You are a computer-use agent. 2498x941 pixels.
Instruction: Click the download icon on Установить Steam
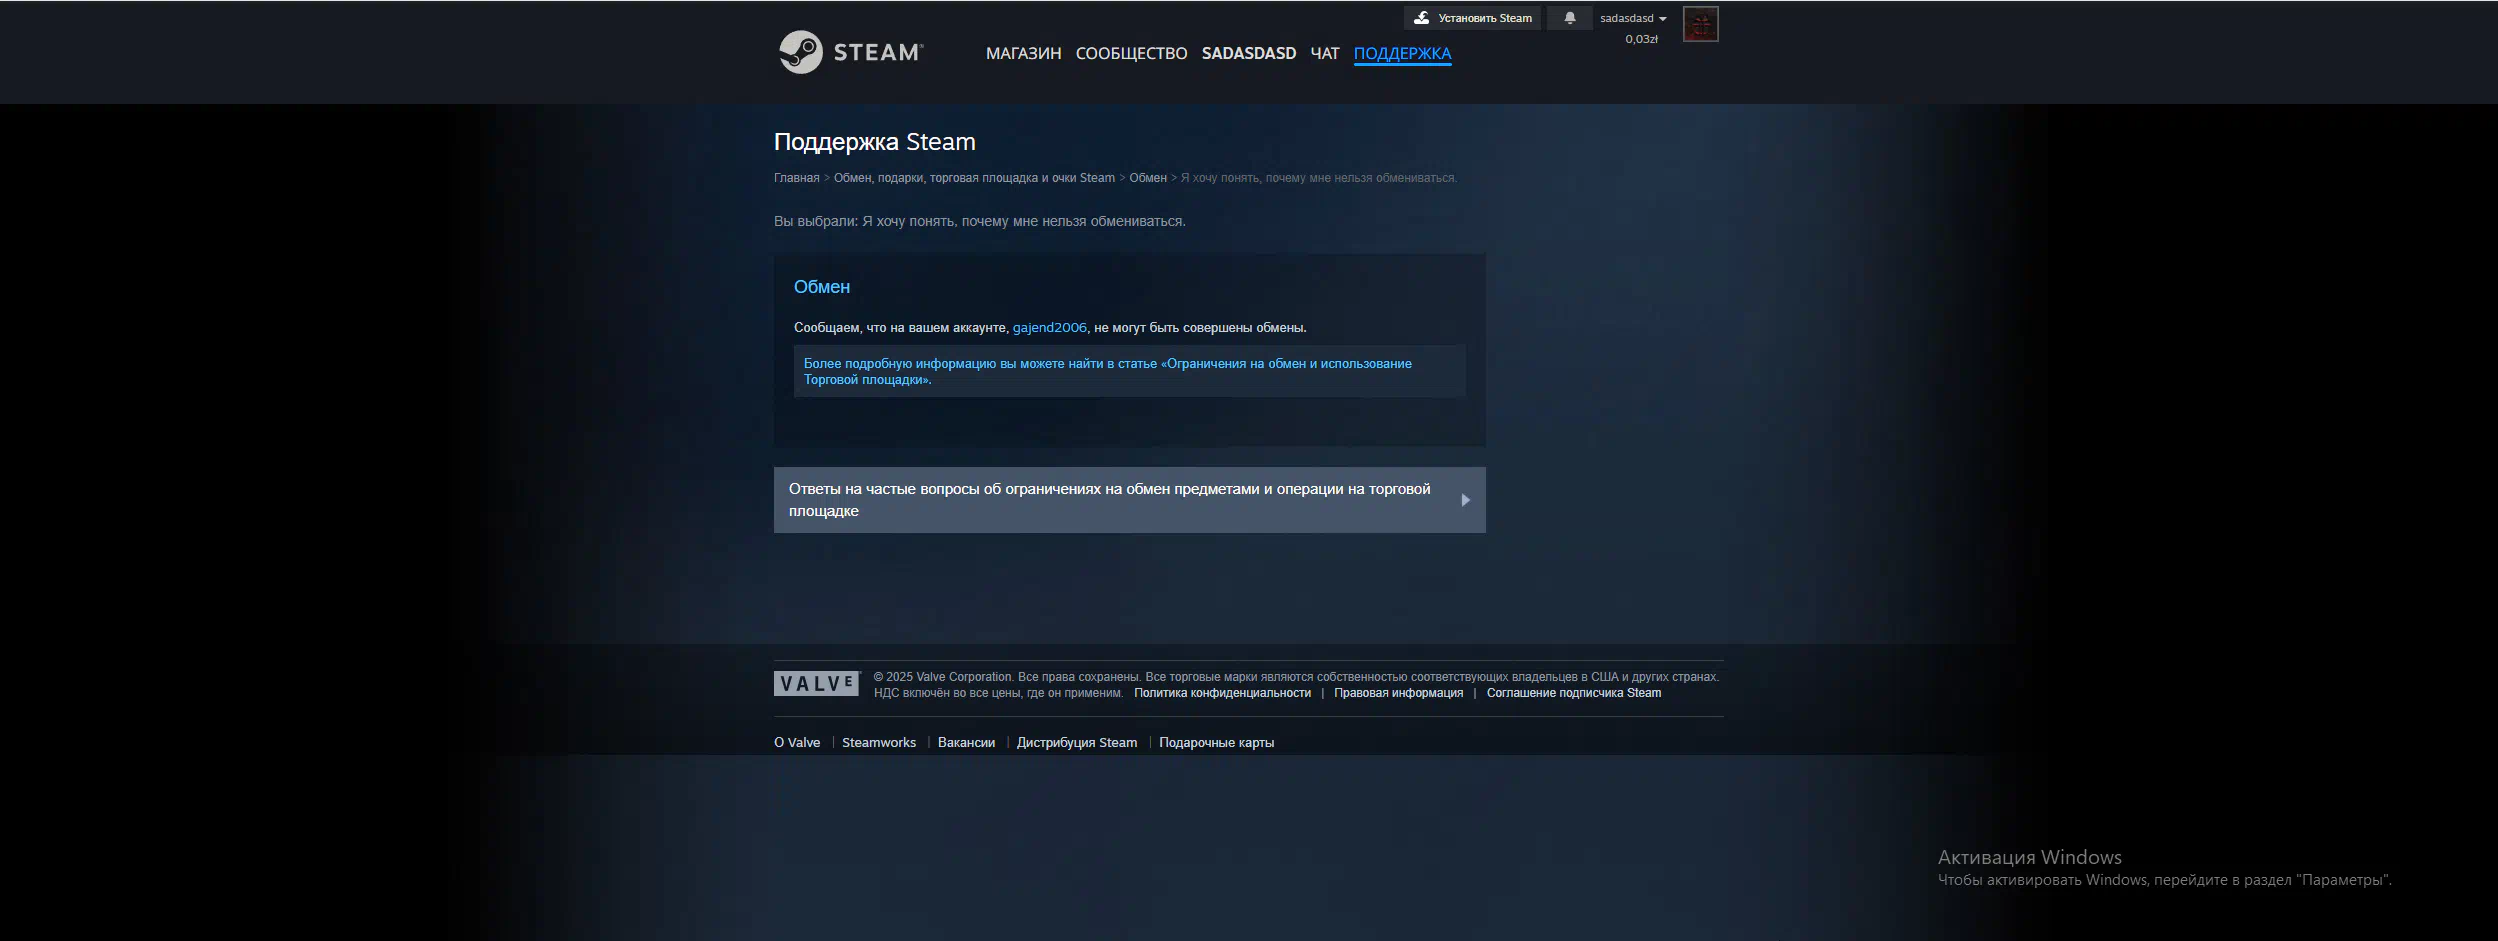tap(1422, 18)
